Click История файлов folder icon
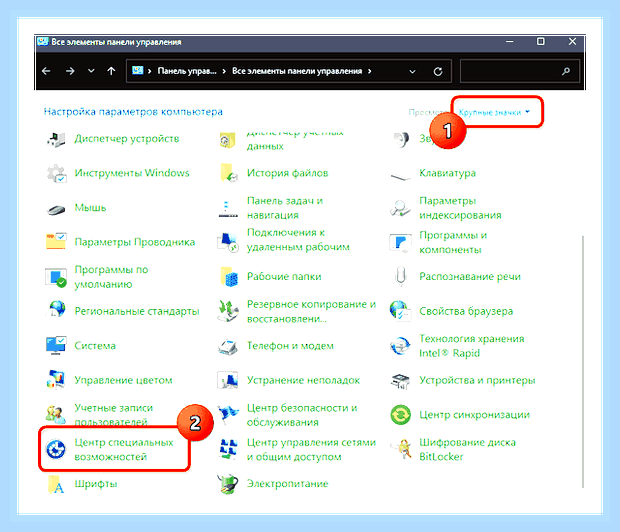This screenshot has height=532, width=620. pyautogui.click(x=228, y=173)
